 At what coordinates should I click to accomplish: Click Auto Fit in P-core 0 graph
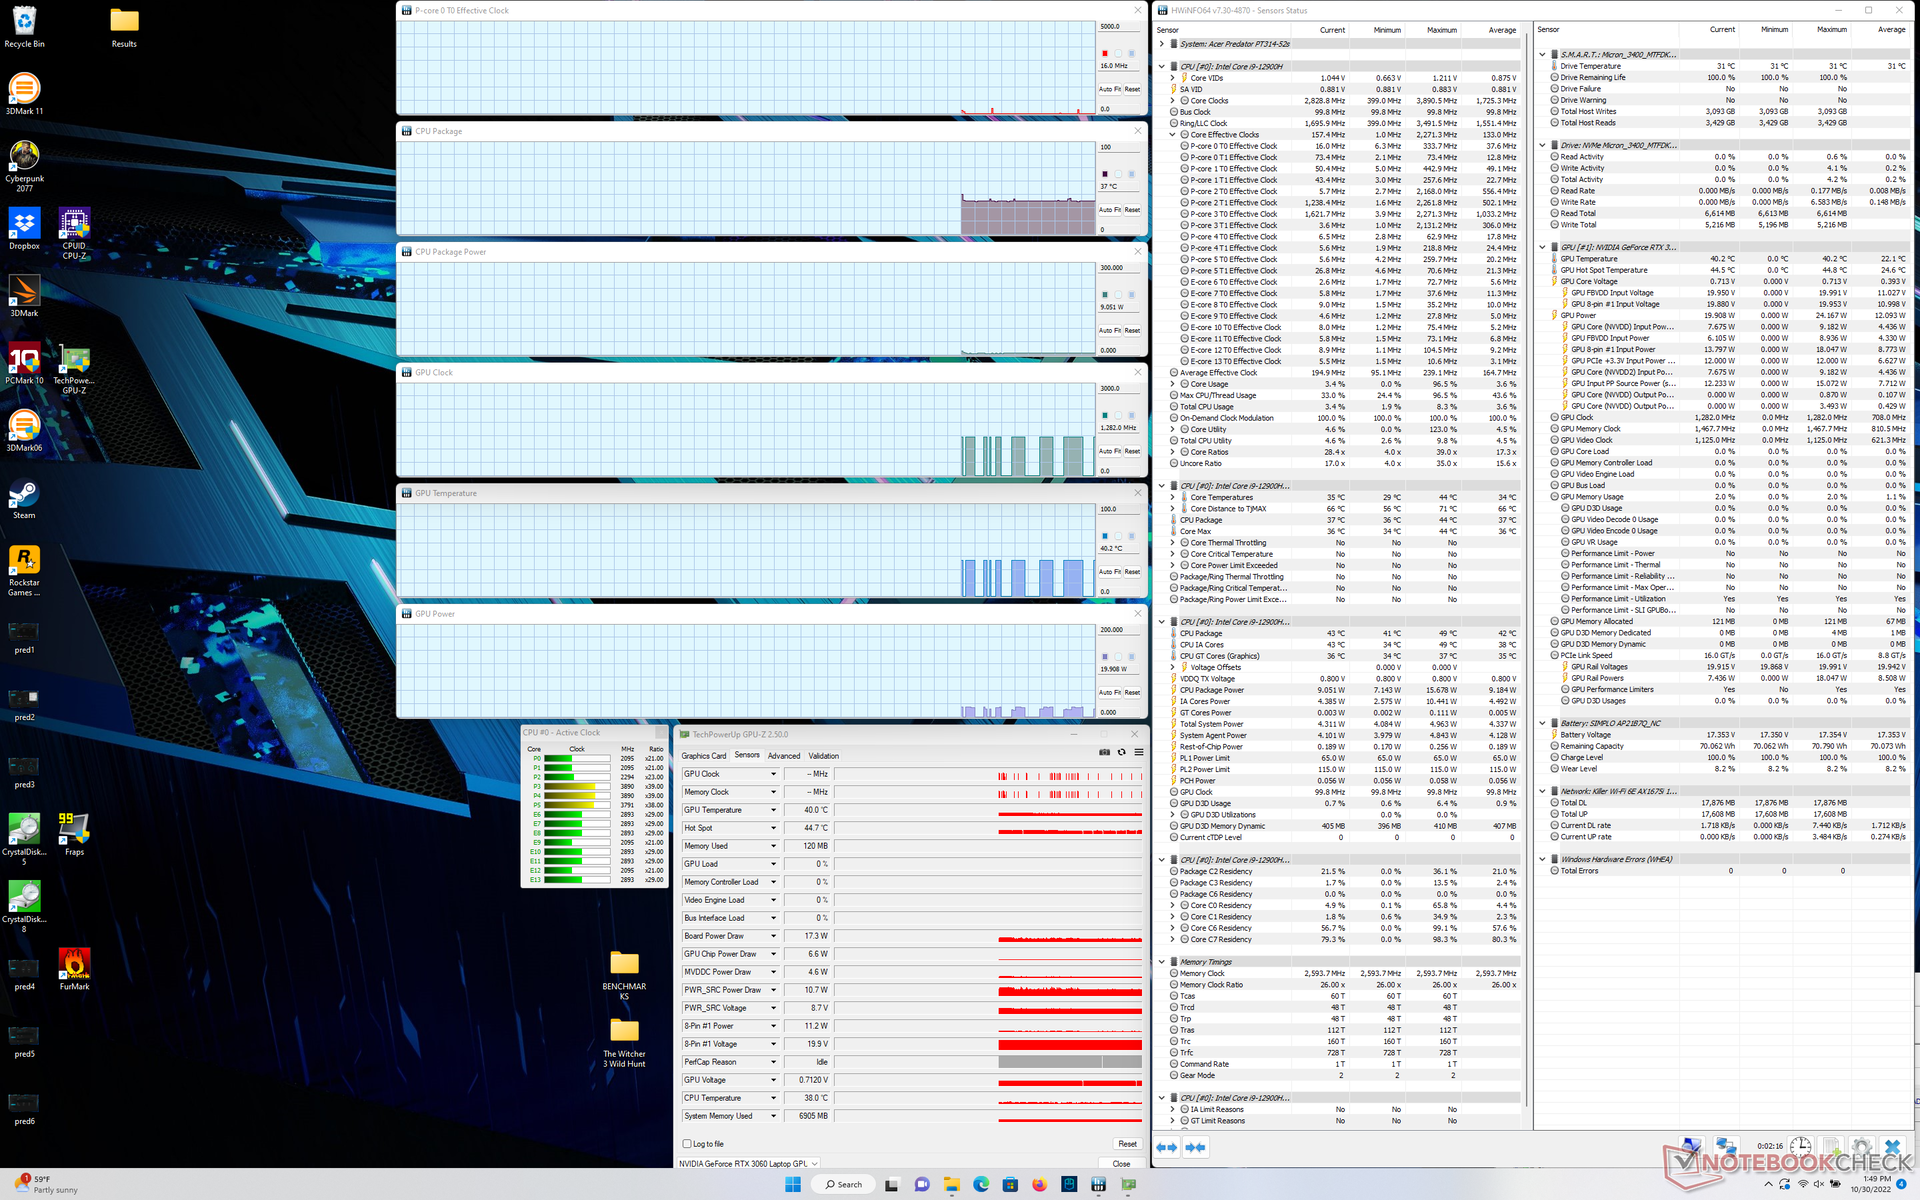pos(1110,89)
